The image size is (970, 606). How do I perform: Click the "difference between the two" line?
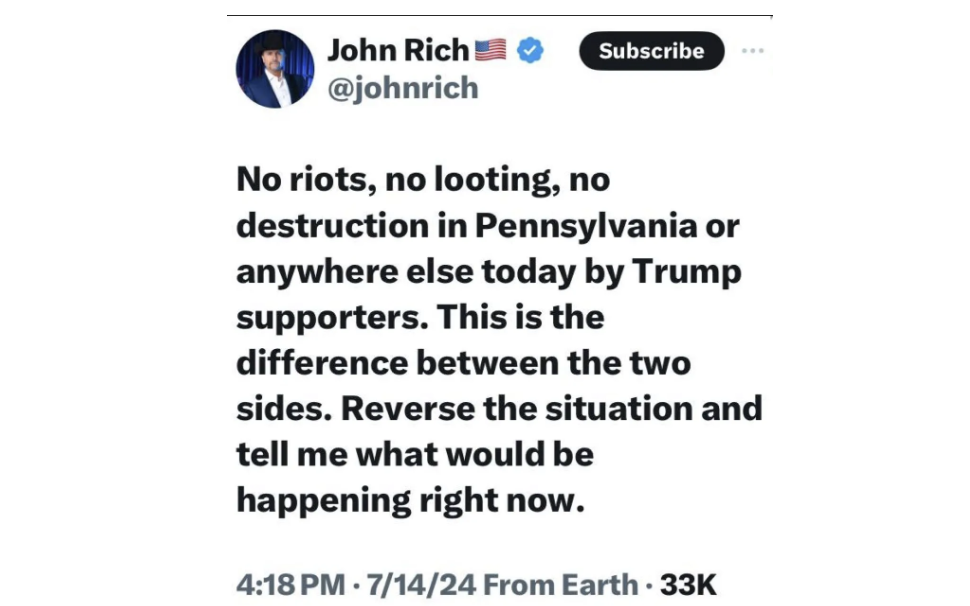[x=463, y=362]
